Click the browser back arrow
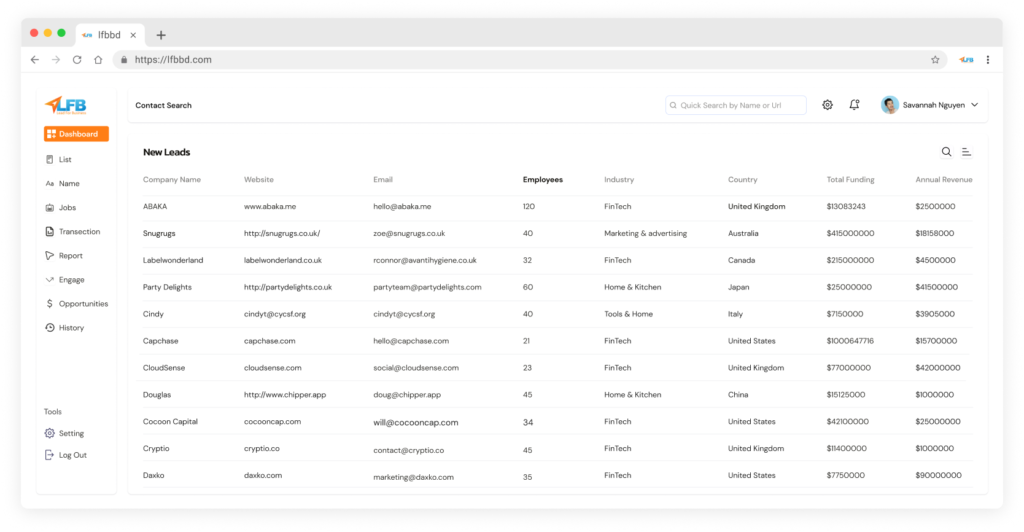The image size is (1024, 532). point(35,59)
